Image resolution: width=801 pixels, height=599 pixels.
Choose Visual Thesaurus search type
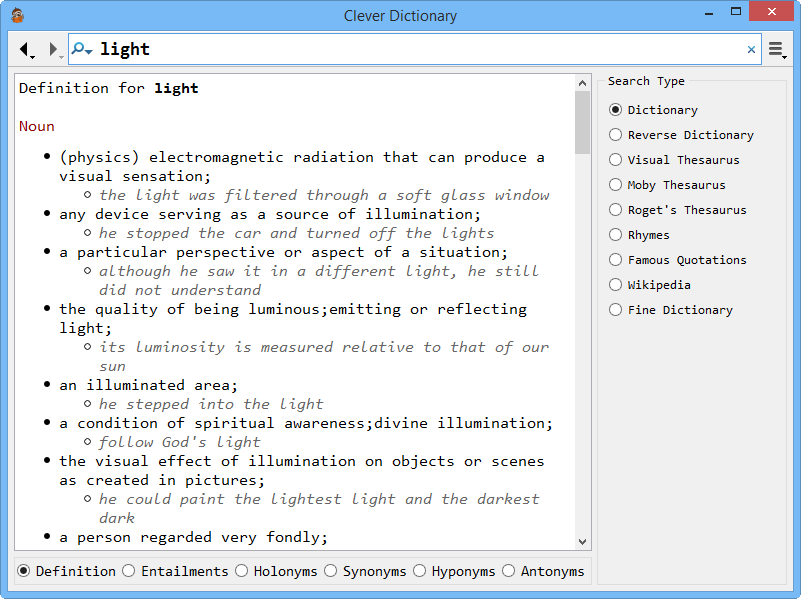click(674, 160)
